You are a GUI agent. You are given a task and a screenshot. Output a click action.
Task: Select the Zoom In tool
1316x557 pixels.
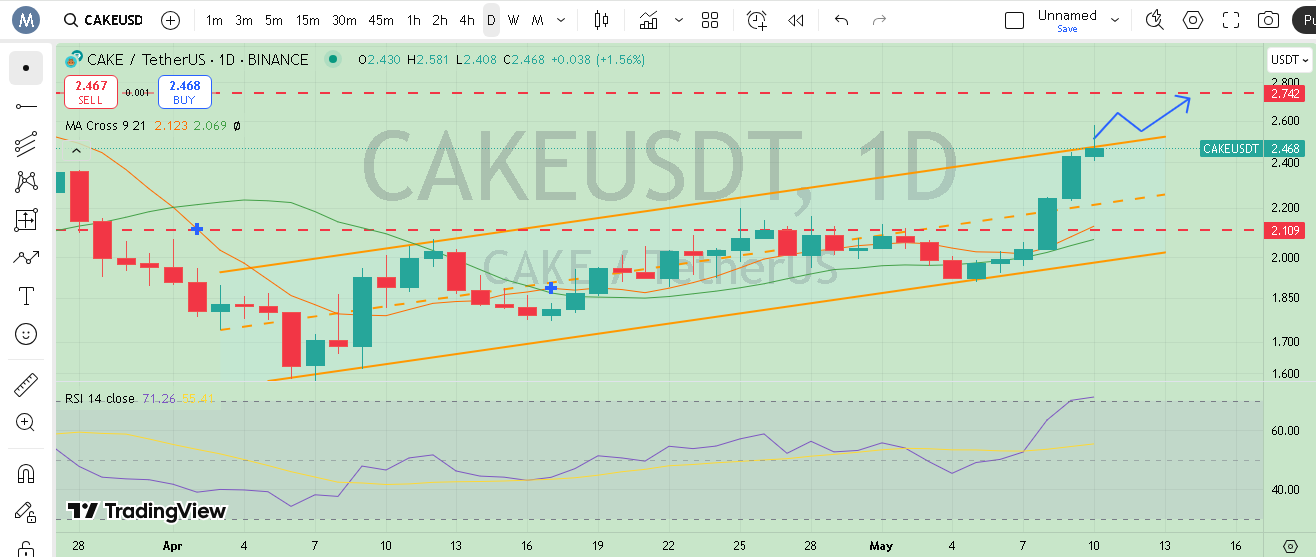(x=26, y=422)
